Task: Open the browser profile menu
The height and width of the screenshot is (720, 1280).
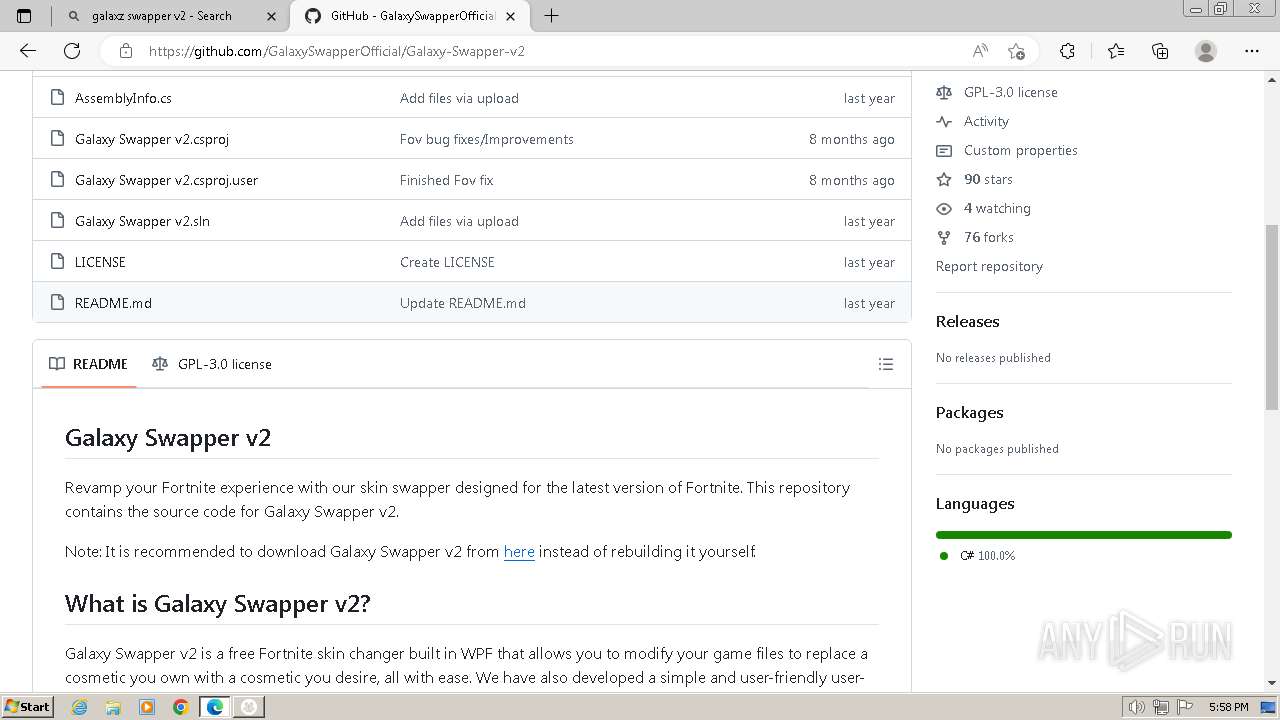Action: coord(1206,51)
